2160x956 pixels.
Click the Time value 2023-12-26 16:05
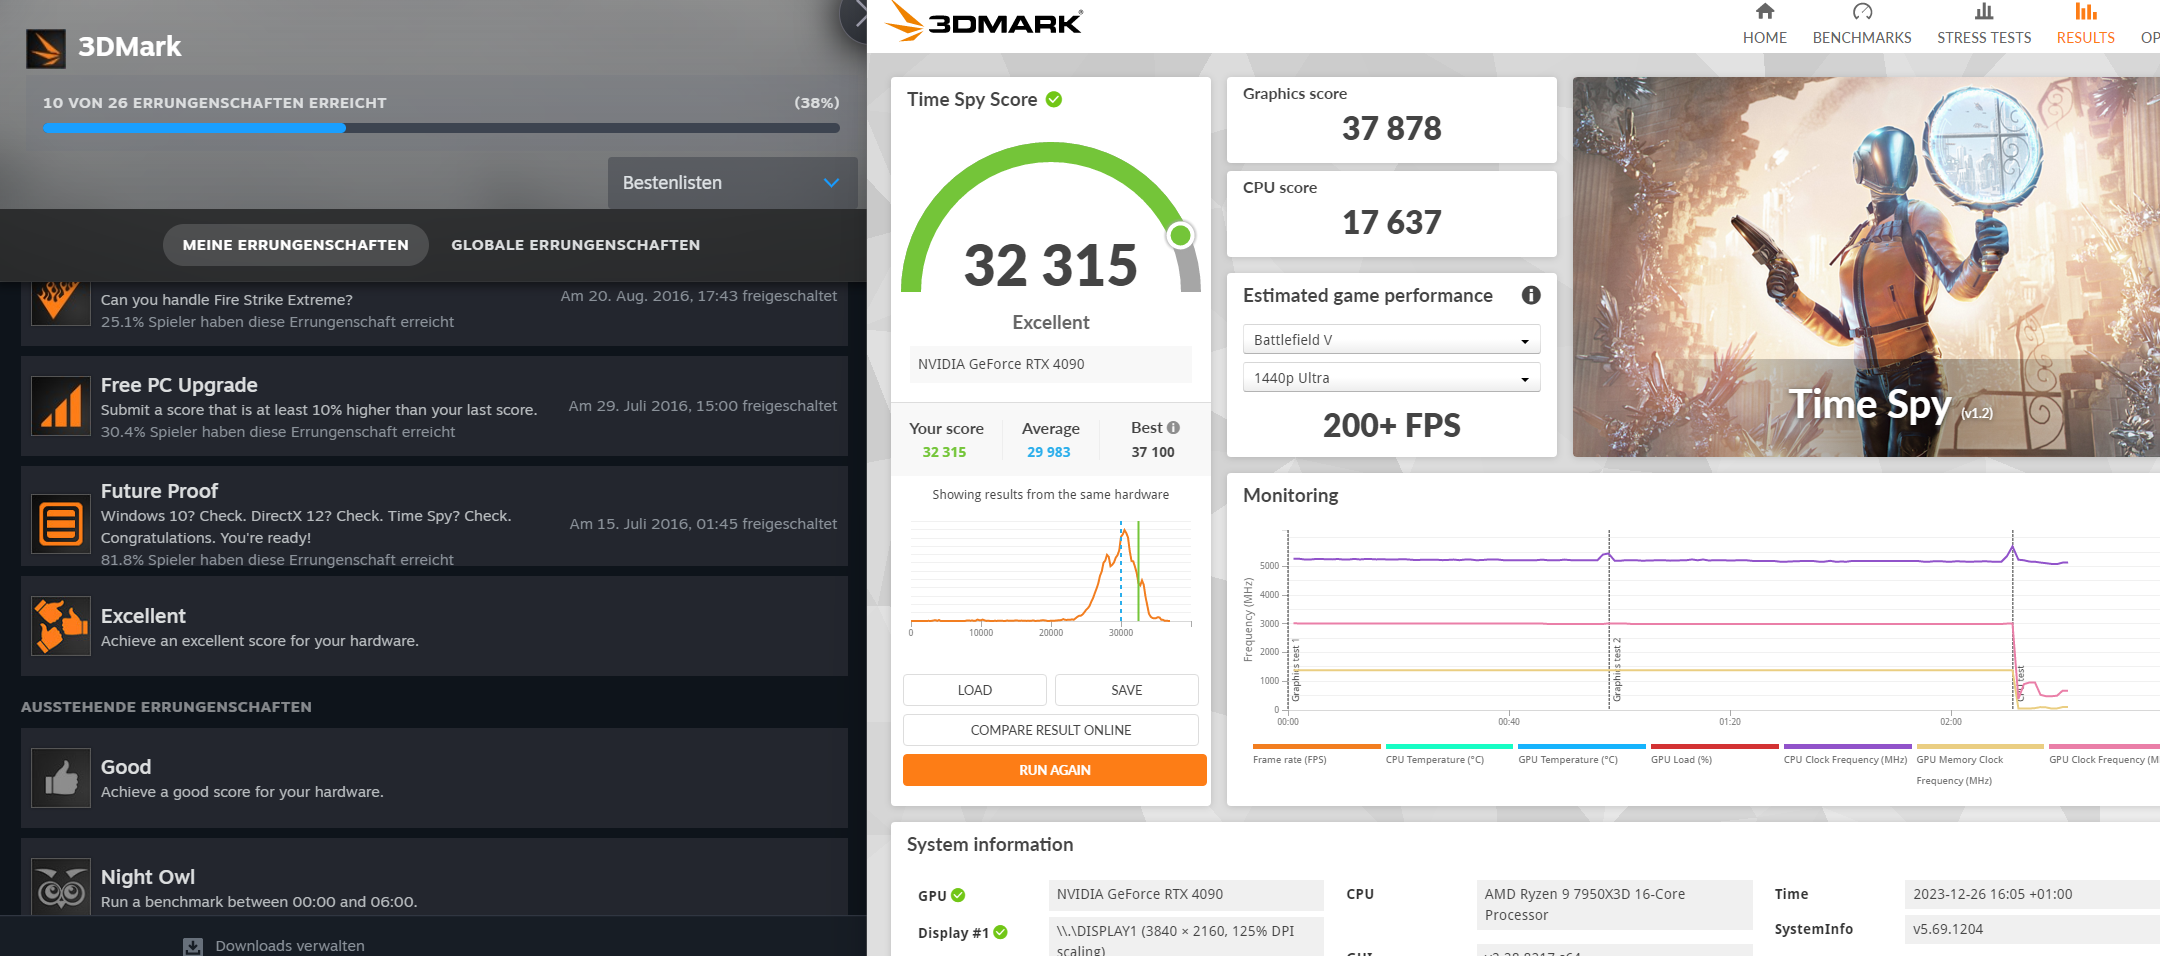click(x=2032, y=894)
